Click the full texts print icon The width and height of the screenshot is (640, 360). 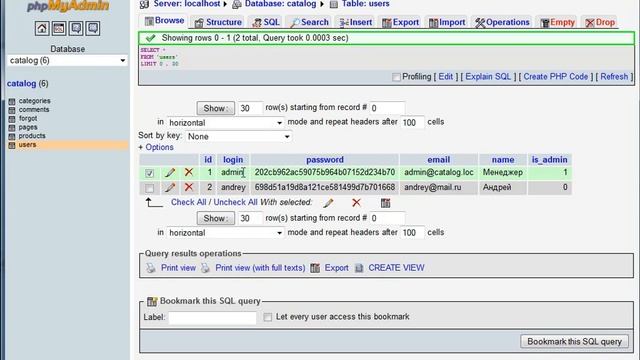pyautogui.click(x=205, y=268)
